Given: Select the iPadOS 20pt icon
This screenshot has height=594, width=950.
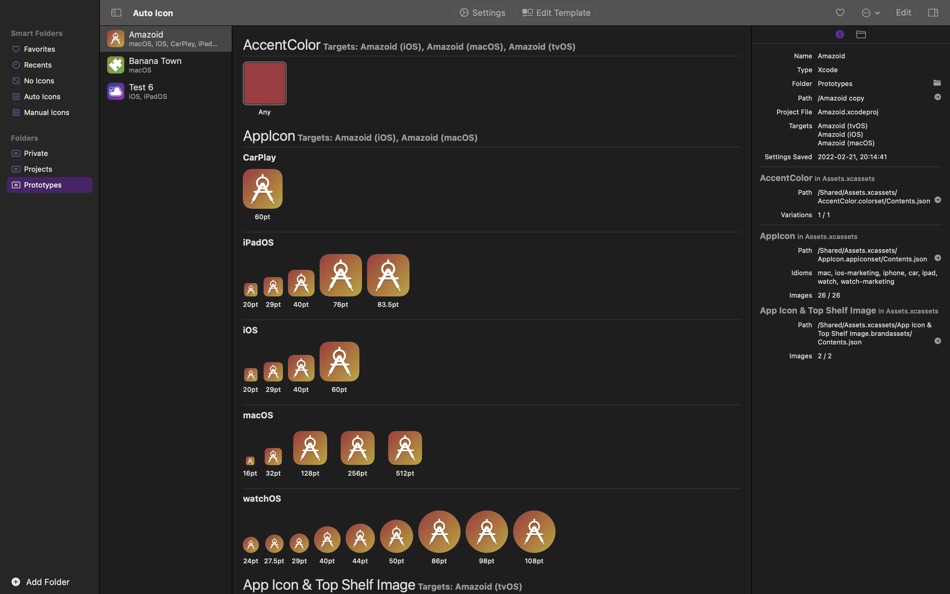Looking at the screenshot, I should click(250, 290).
